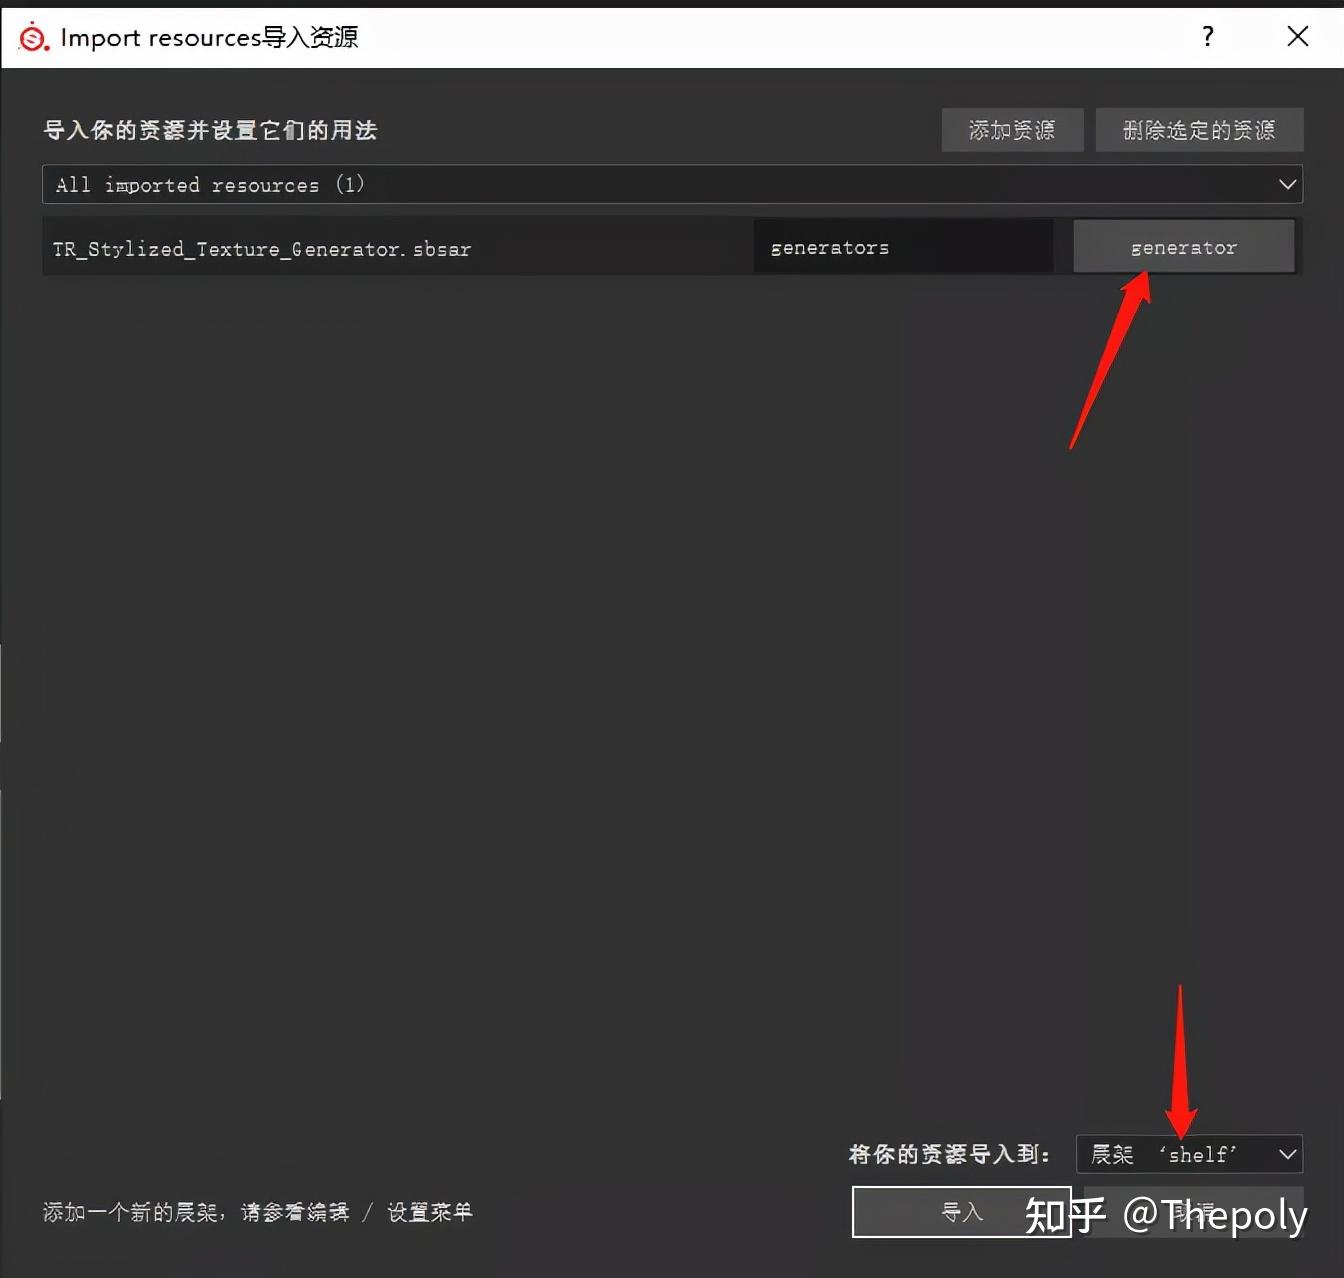The width and height of the screenshot is (1344, 1278).
Task: Click the 导入 import button
Action: (962, 1212)
